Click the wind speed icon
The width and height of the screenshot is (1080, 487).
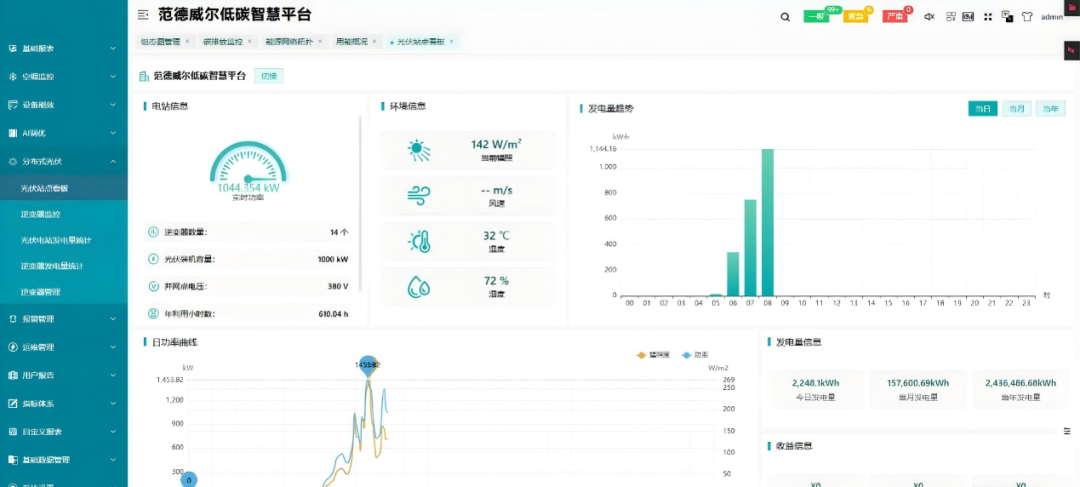[419, 196]
